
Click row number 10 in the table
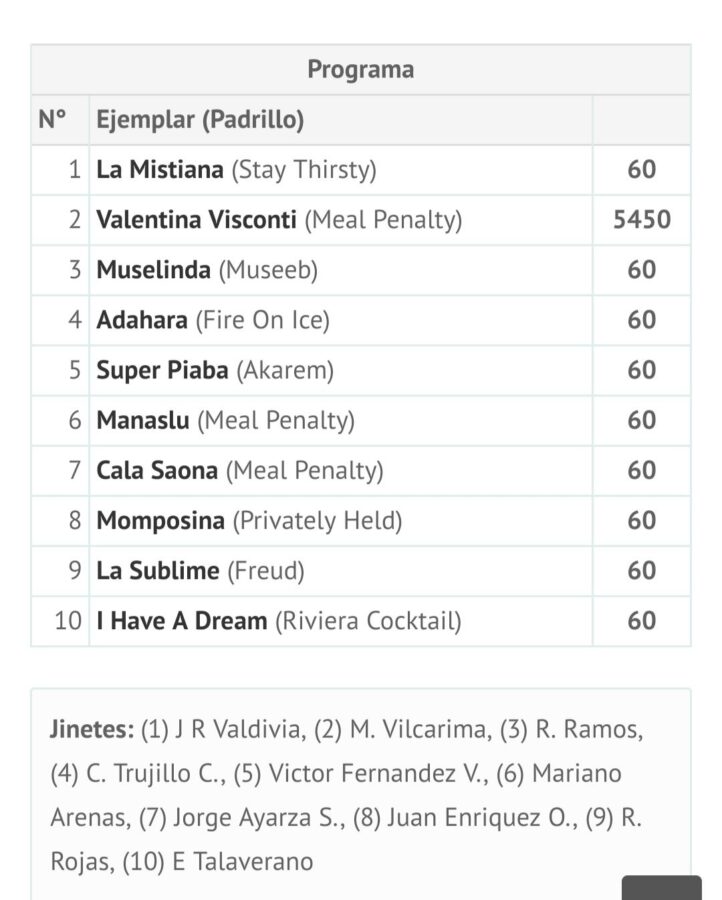[68, 621]
